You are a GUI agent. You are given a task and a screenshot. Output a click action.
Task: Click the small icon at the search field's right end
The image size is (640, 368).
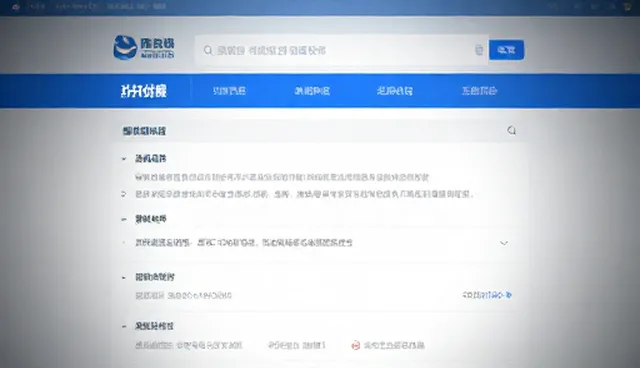[479, 50]
